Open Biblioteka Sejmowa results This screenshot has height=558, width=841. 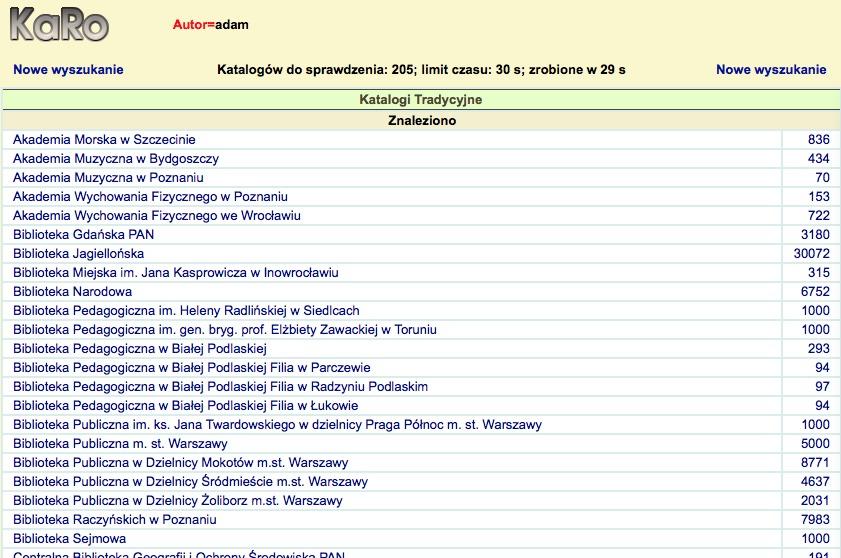pyautogui.click(x=70, y=539)
